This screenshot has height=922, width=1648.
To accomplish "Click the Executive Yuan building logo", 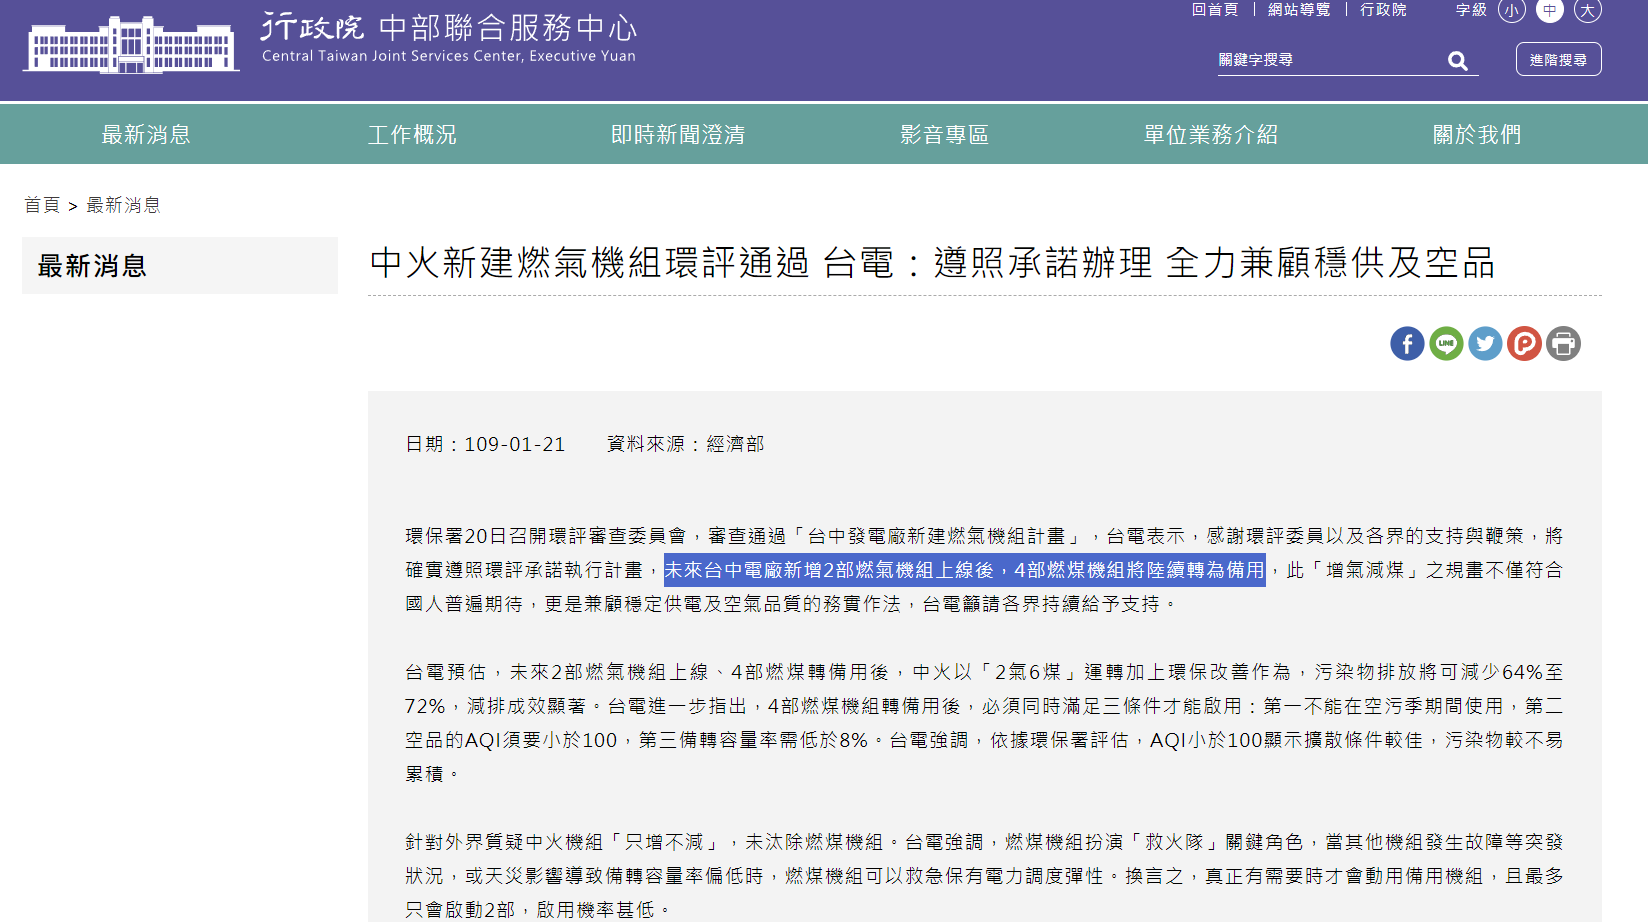I will click(x=131, y=45).
